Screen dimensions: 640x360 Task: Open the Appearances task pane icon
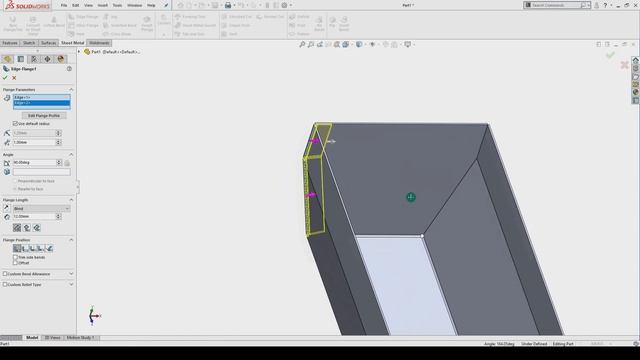pyautogui.click(x=636, y=92)
